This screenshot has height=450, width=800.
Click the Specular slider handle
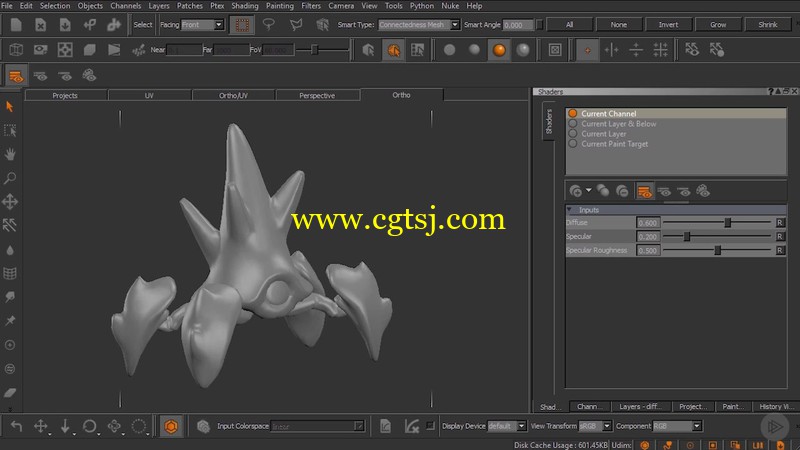(x=687, y=236)
